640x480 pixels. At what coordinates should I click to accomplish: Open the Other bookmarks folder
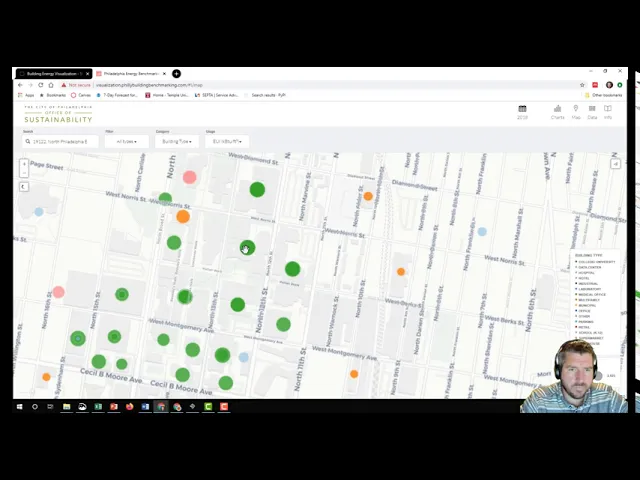tap(604, 95)
